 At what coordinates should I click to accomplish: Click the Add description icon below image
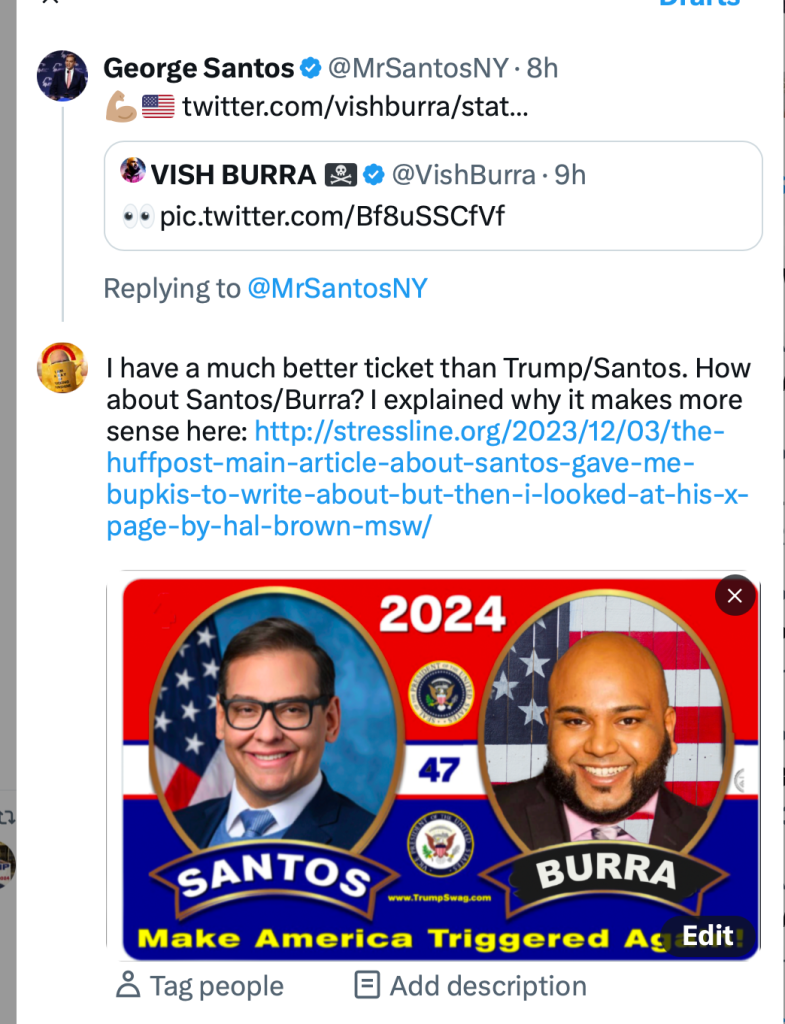(x=367, y=986)
